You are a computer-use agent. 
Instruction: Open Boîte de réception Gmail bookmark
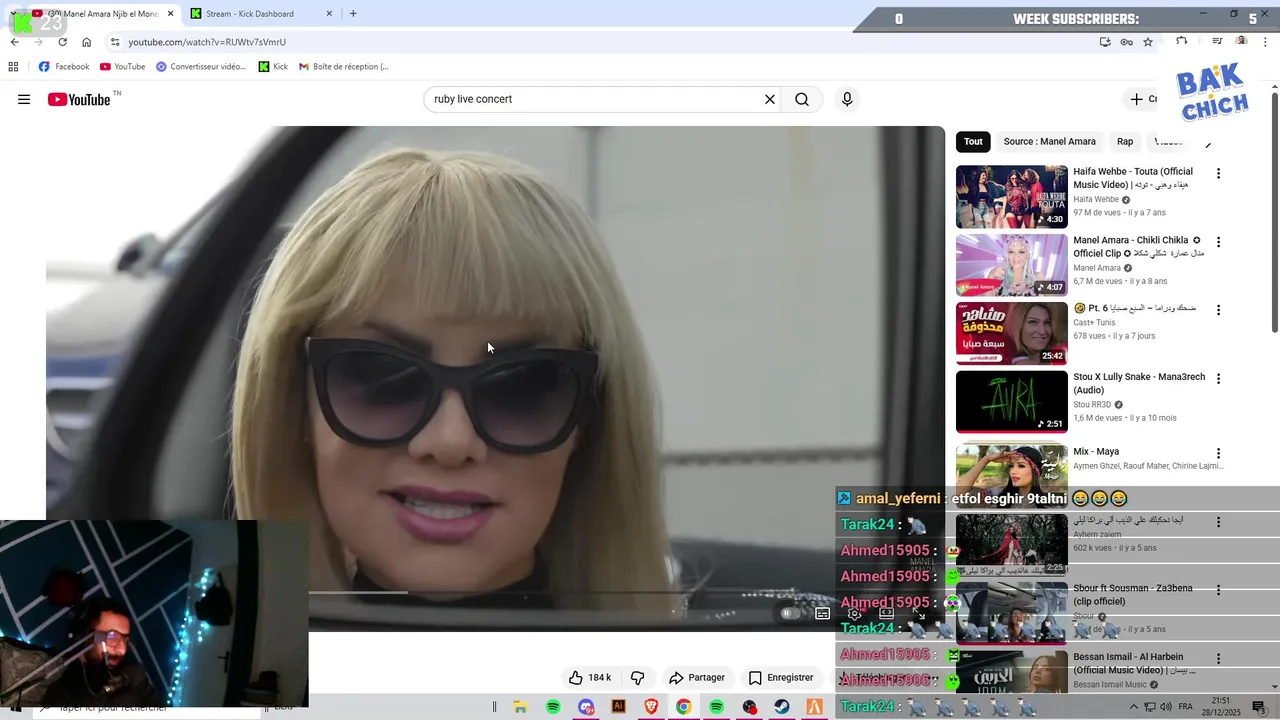tap(344, 67)
